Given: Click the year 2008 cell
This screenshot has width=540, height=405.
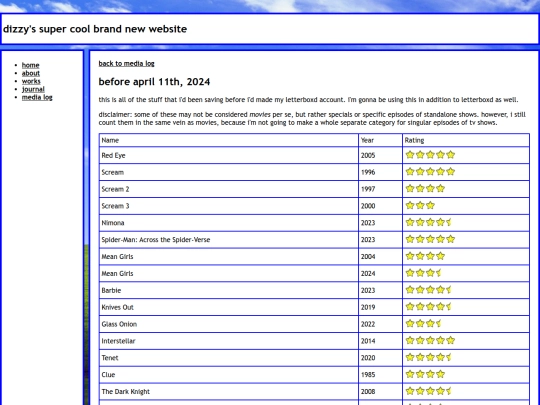Looking at the screenshot, I should point(380,392).
